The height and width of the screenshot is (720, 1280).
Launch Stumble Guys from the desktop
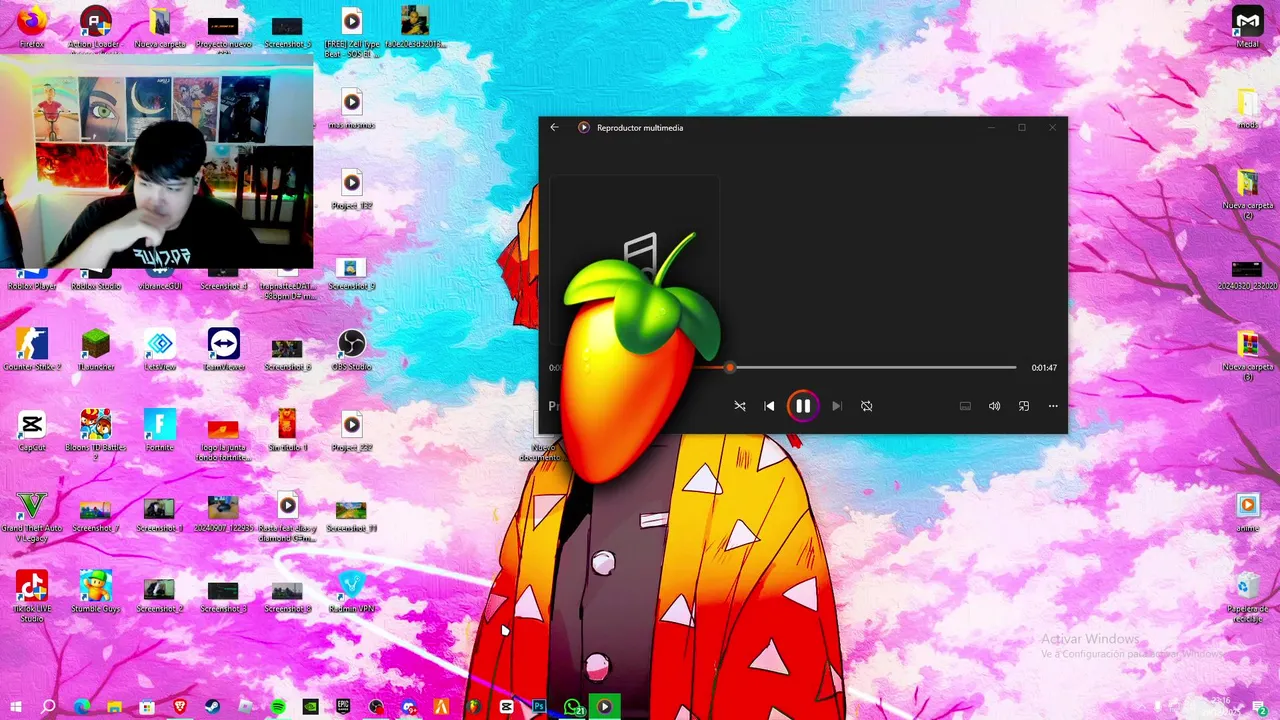pyautogui.click(x=96, y=592)
